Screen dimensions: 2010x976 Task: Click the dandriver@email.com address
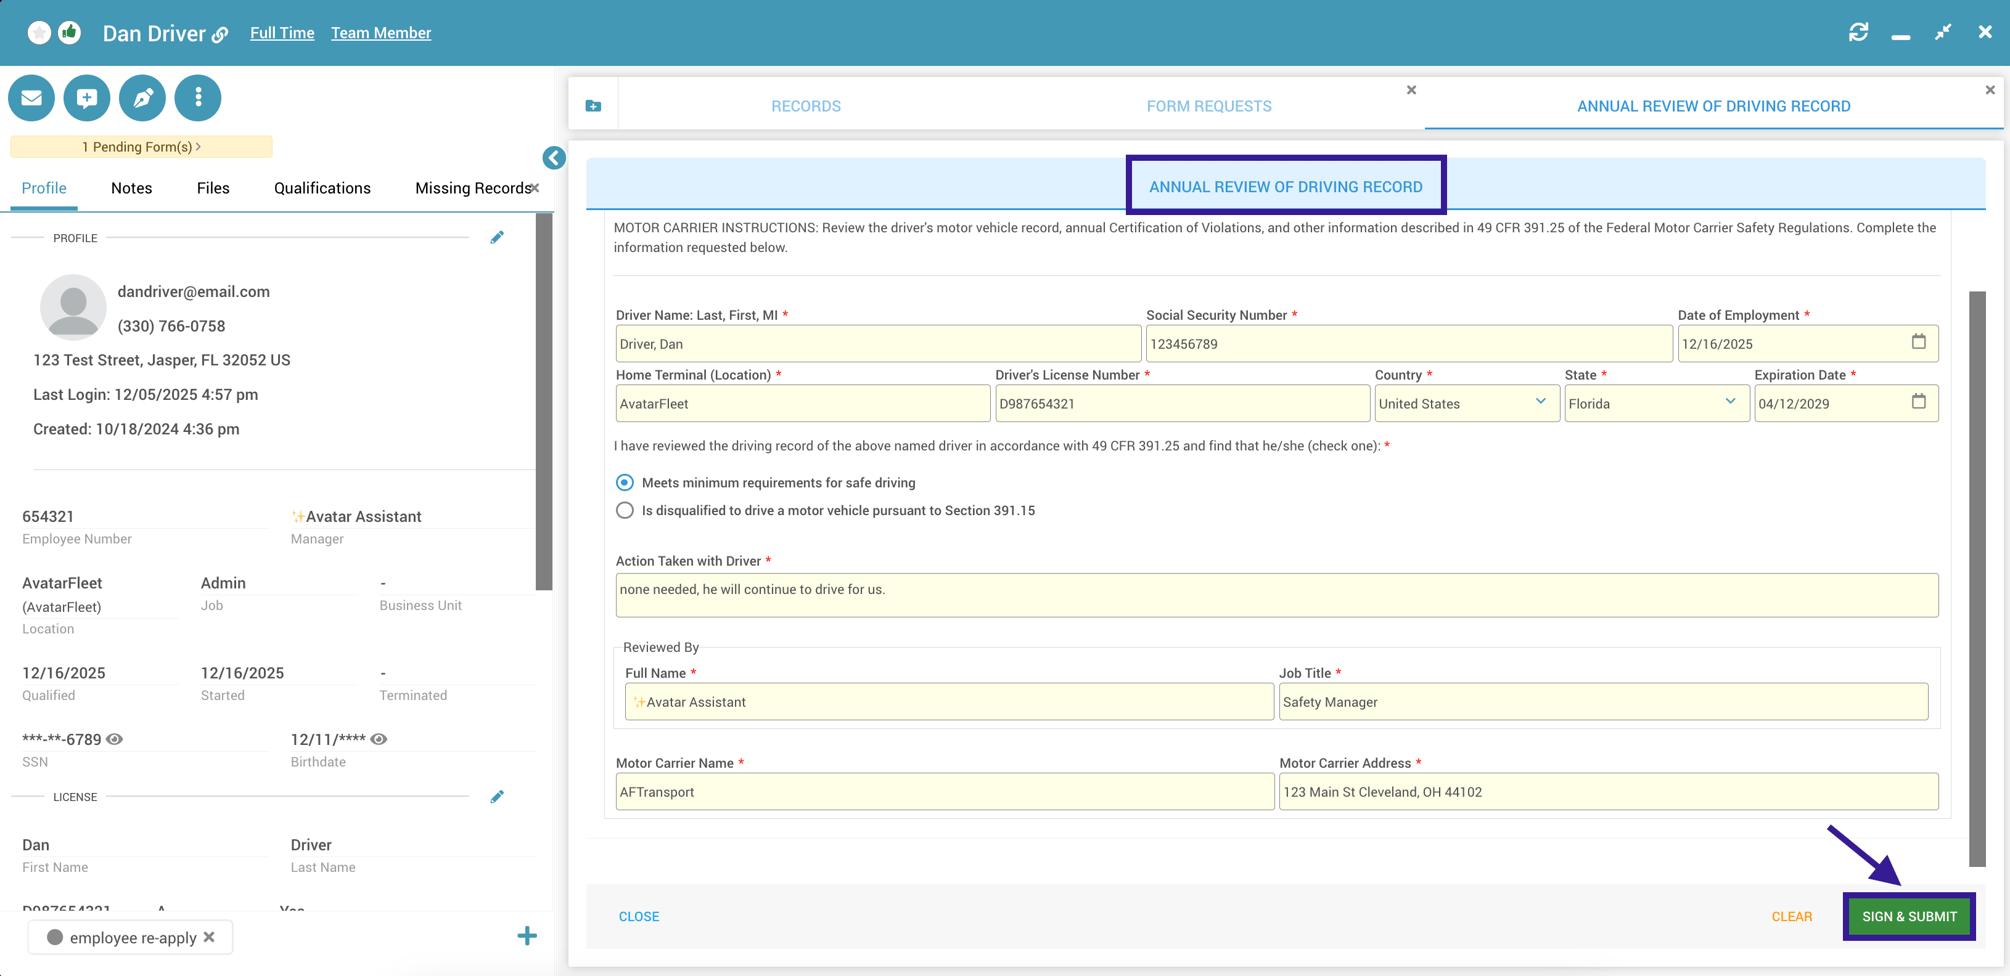pyautogui.click(x=194, y=292)
